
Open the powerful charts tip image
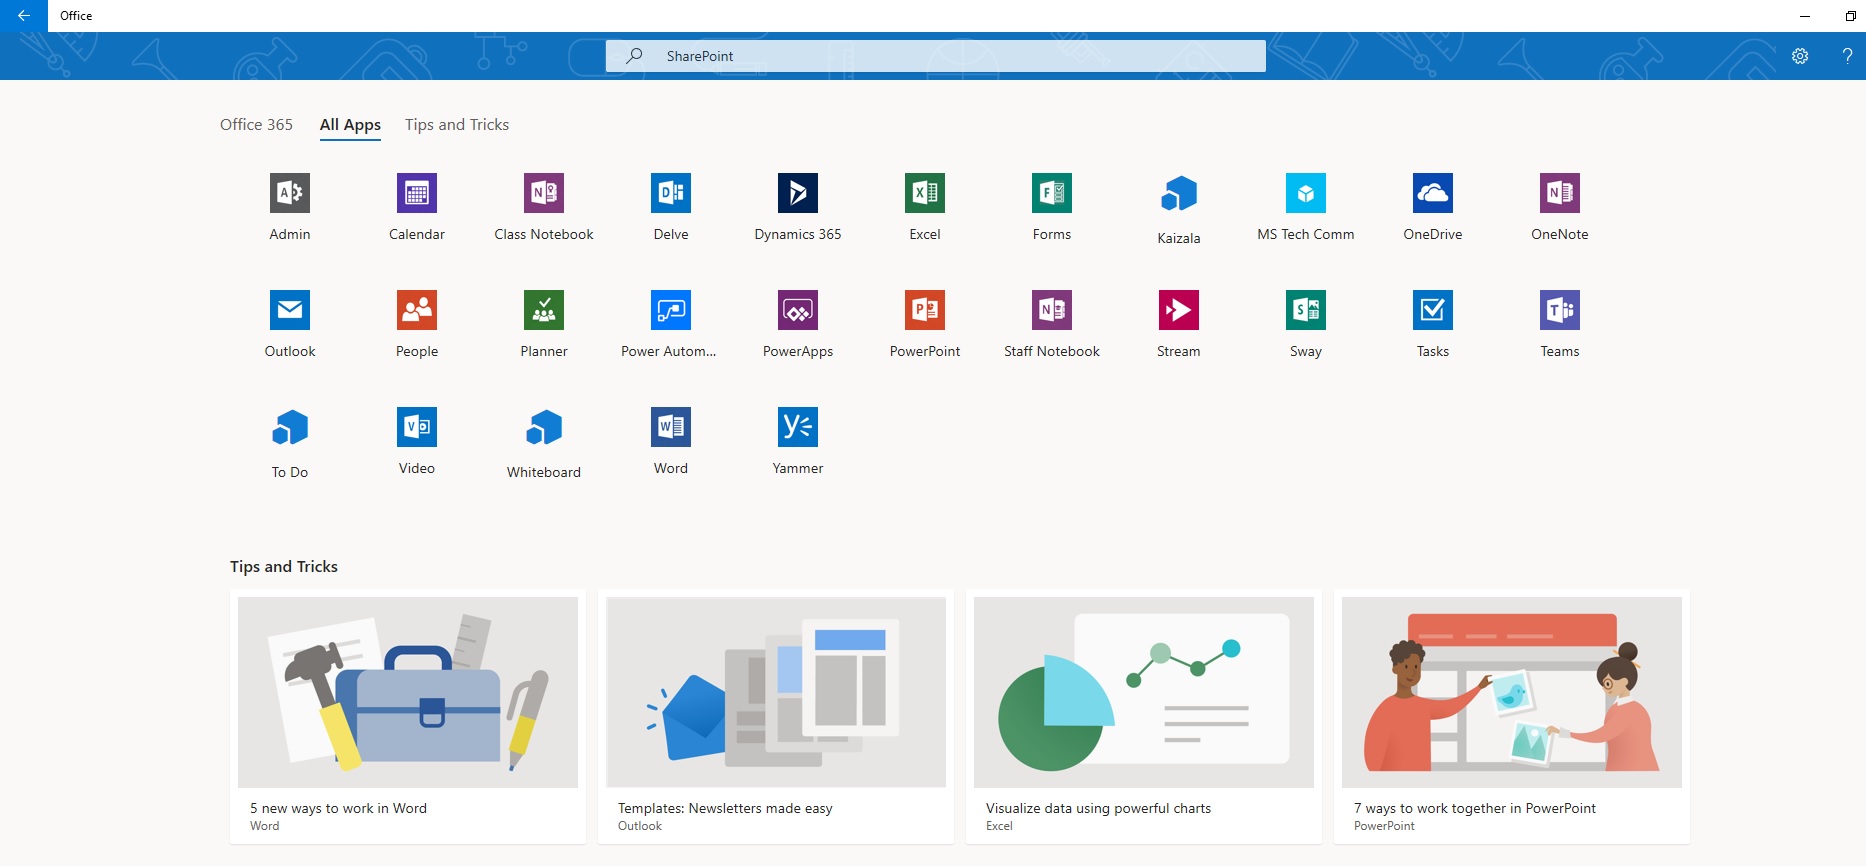click(1144, 692)
